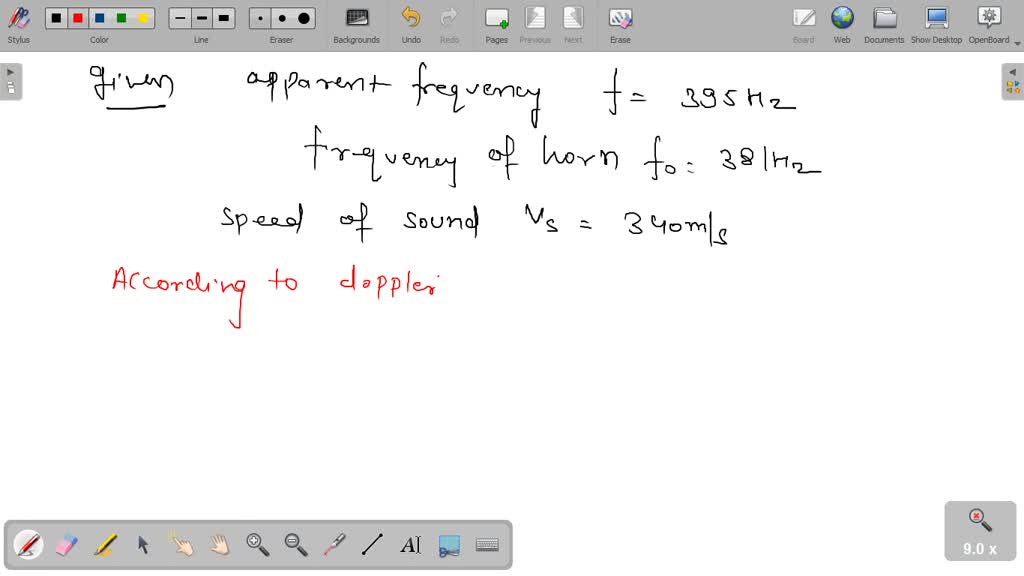Select the Hand scroll page tool

[x=219, y=544]
